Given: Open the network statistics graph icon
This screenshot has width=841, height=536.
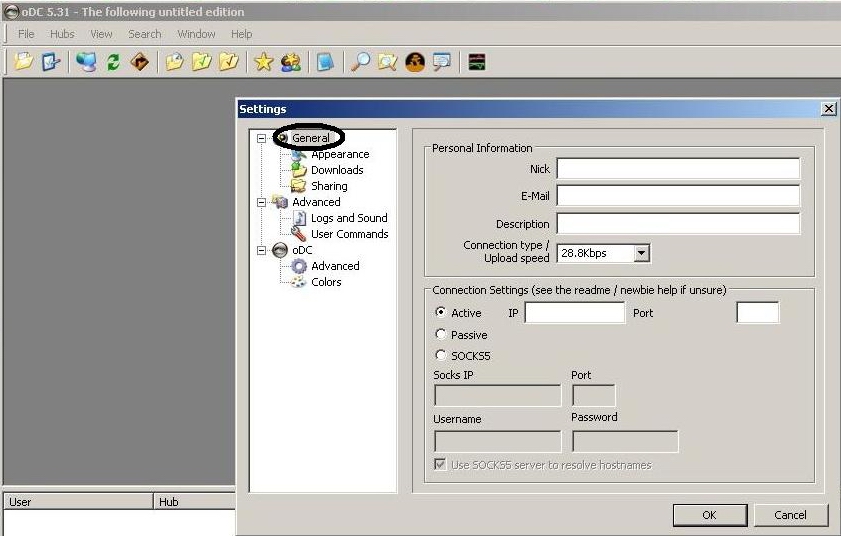Looking at the screenshot, I should pos(477,62).
